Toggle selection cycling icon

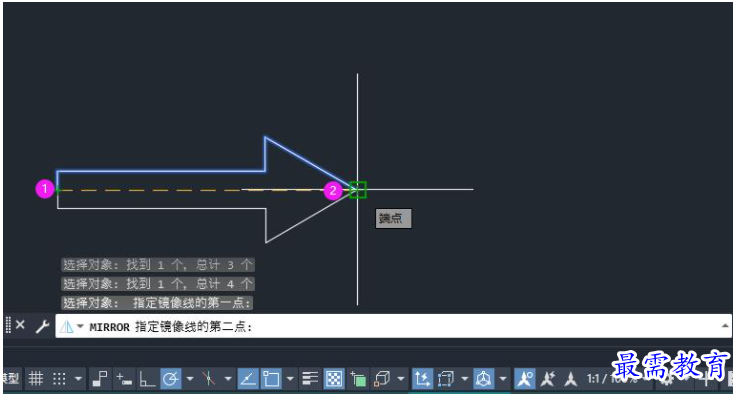[x=358, y=379]
